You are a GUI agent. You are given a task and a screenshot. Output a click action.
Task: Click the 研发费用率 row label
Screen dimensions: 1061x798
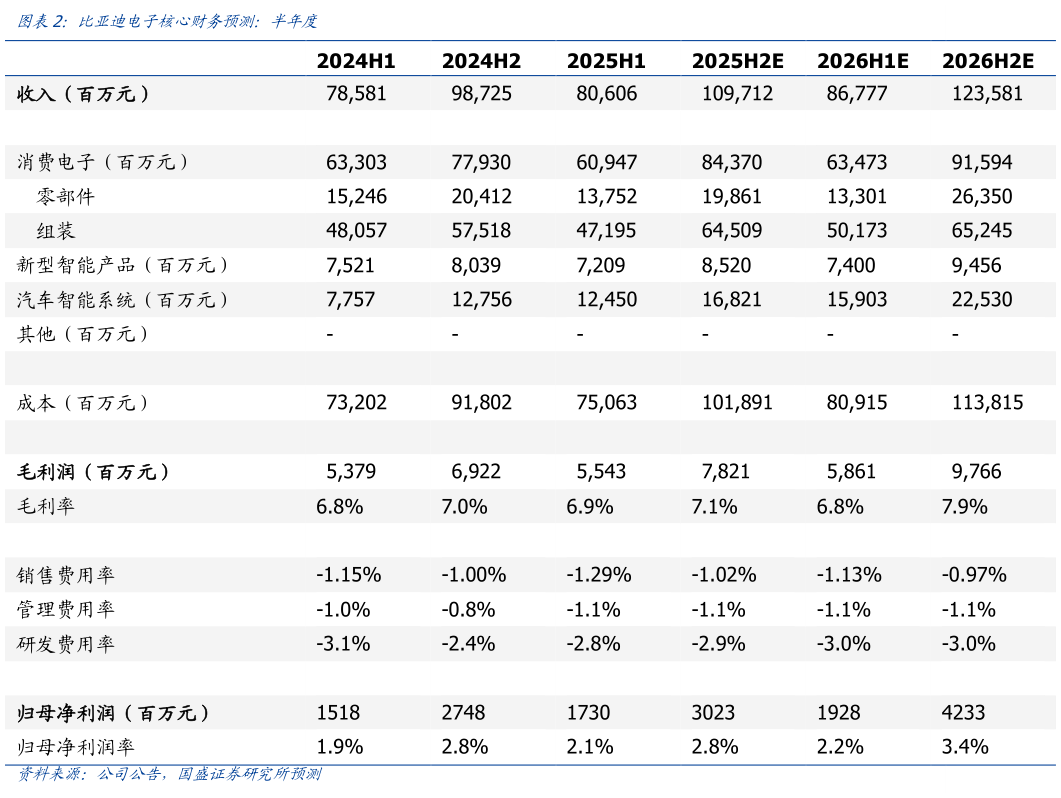pos(66,644)
